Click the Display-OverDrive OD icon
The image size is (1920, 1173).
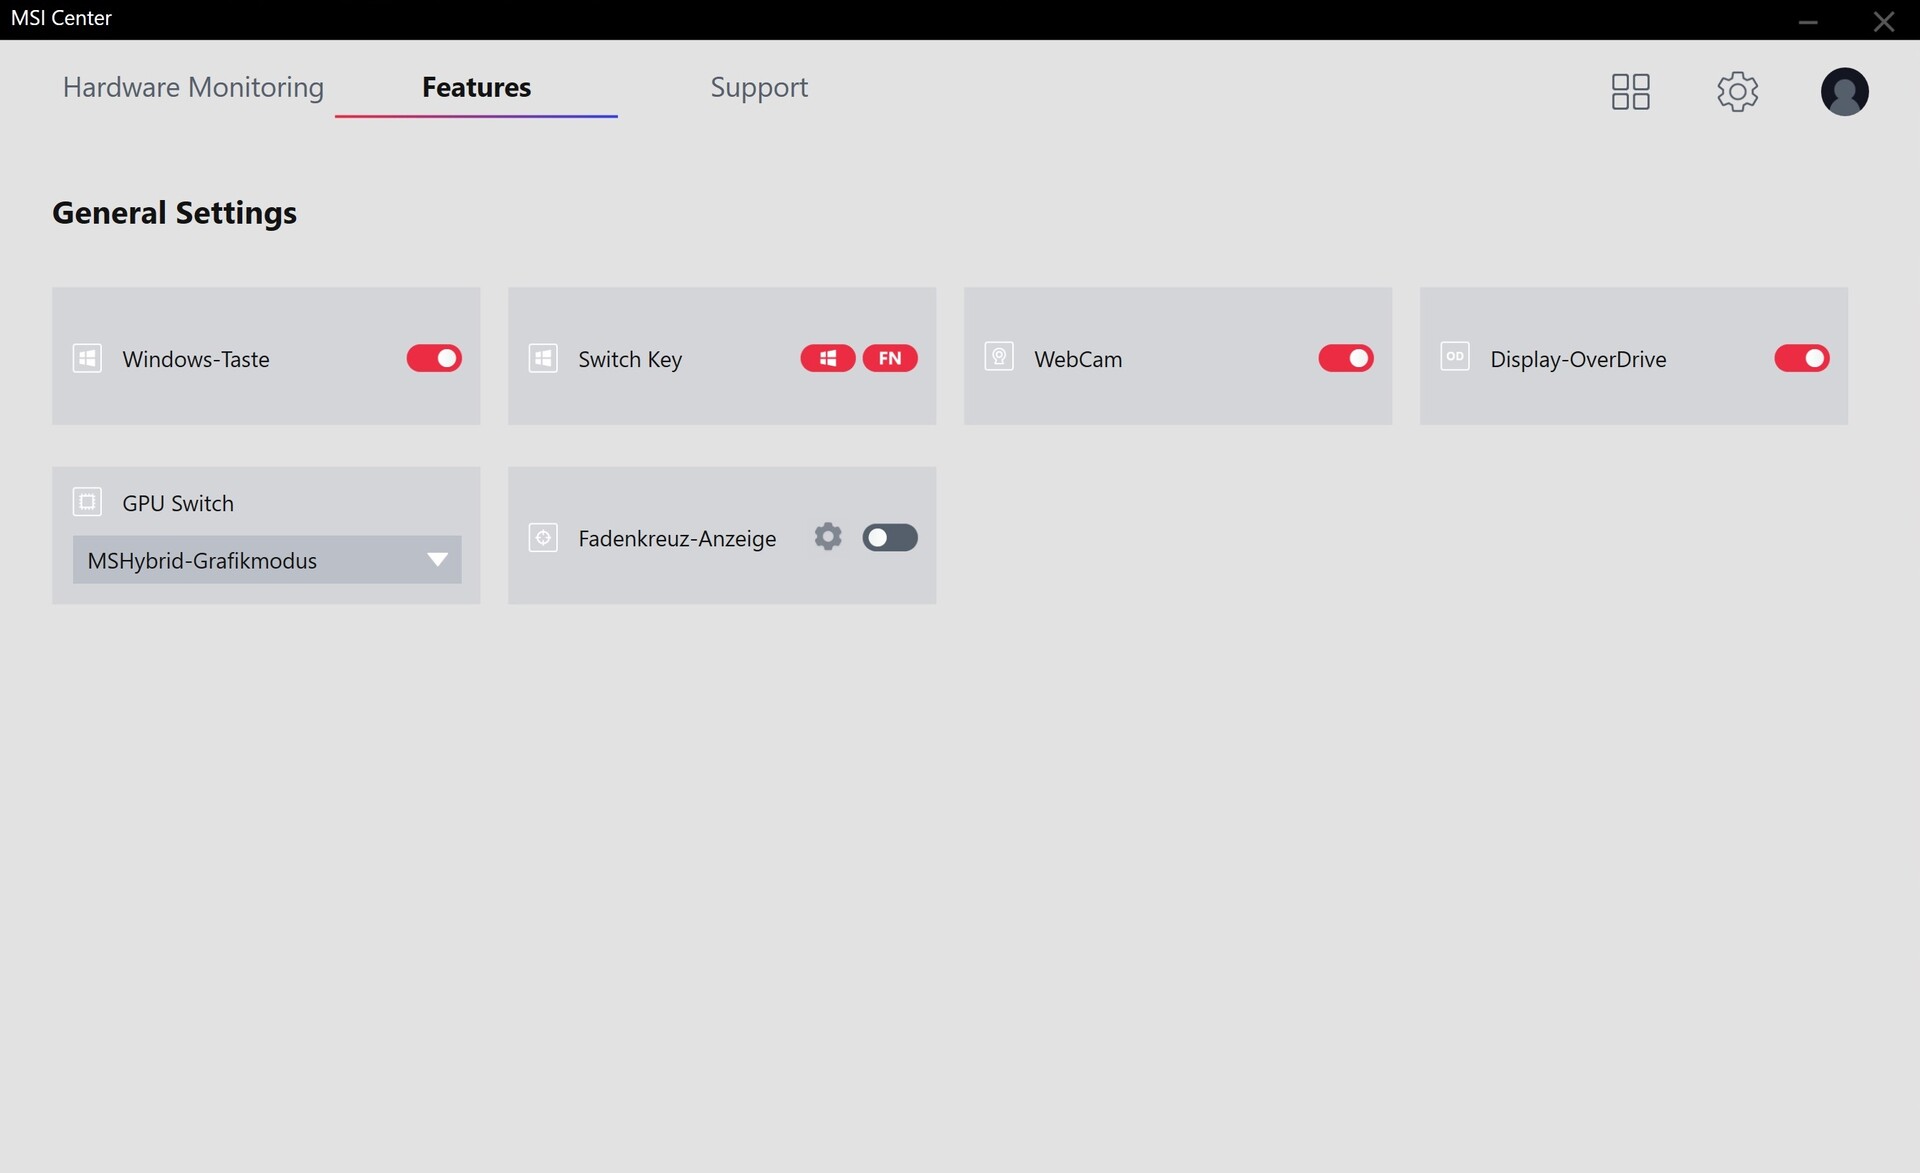[x=1455, y=356]
